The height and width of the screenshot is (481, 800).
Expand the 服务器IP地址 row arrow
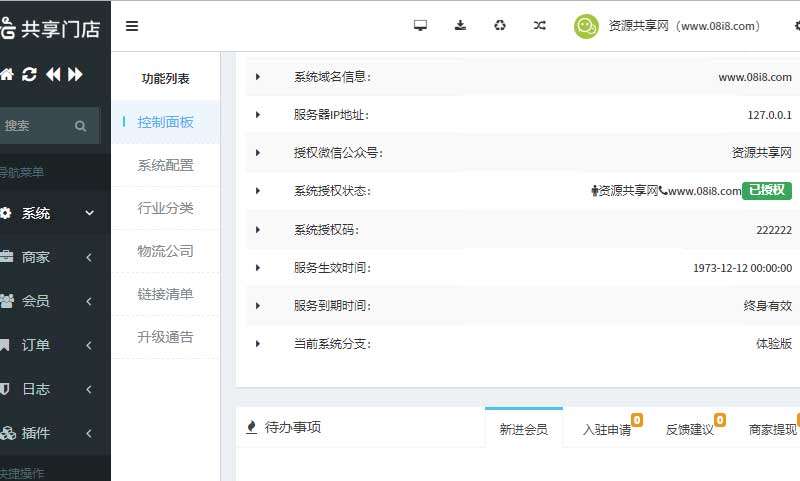(258, 115)
